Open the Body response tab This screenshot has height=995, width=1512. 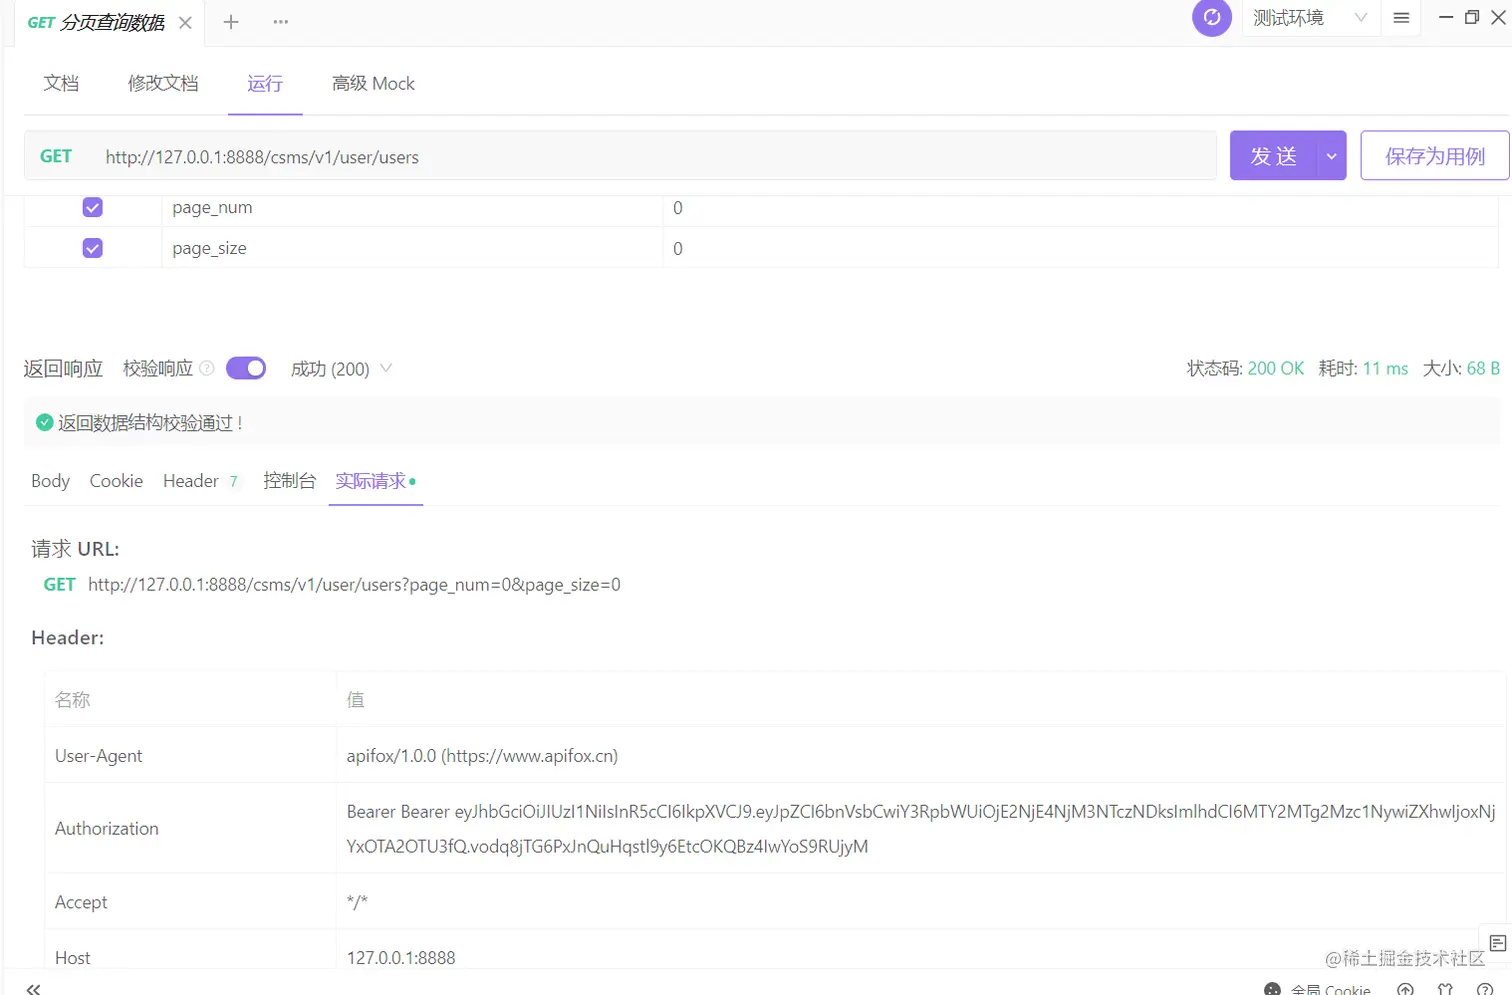click(50, 481)
